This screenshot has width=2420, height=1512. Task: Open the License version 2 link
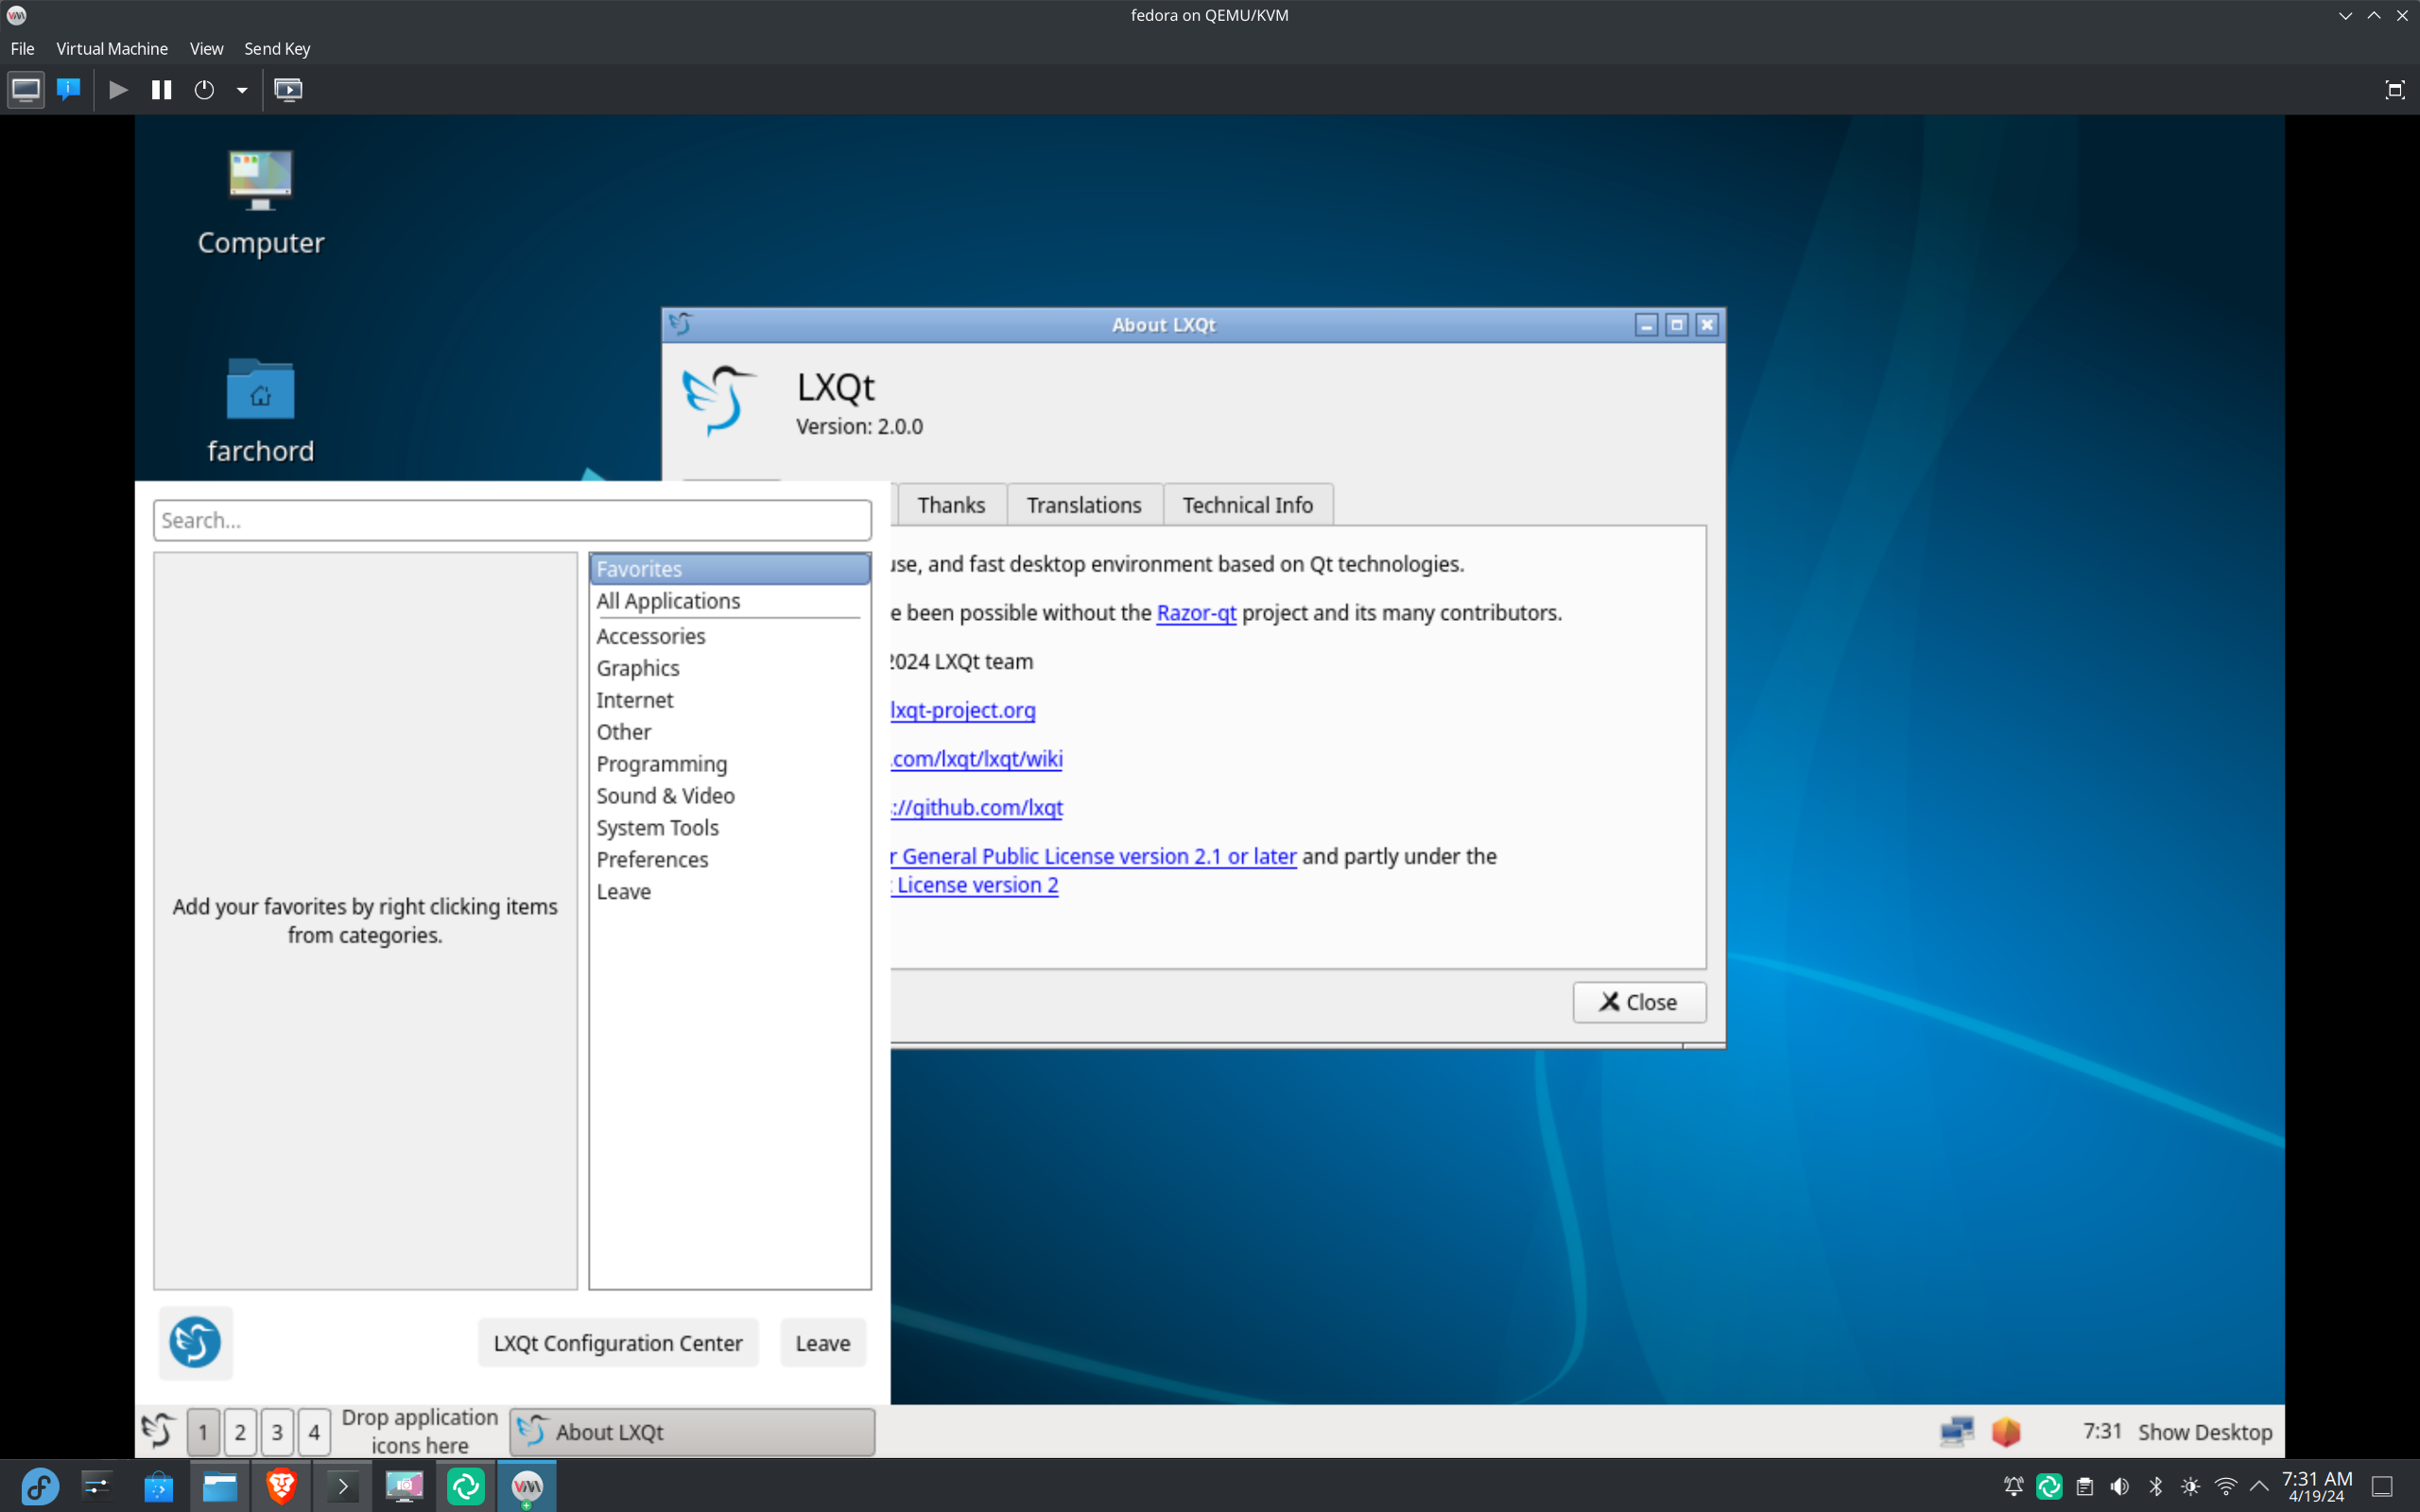(x=975, y=886)
